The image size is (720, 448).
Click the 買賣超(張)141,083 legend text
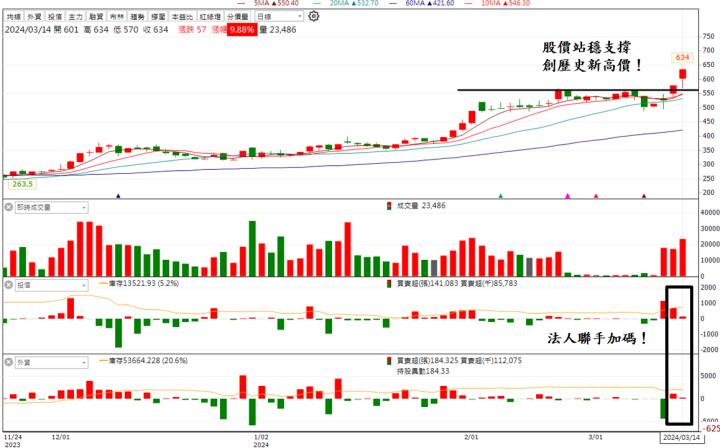[x=428, y=284]
